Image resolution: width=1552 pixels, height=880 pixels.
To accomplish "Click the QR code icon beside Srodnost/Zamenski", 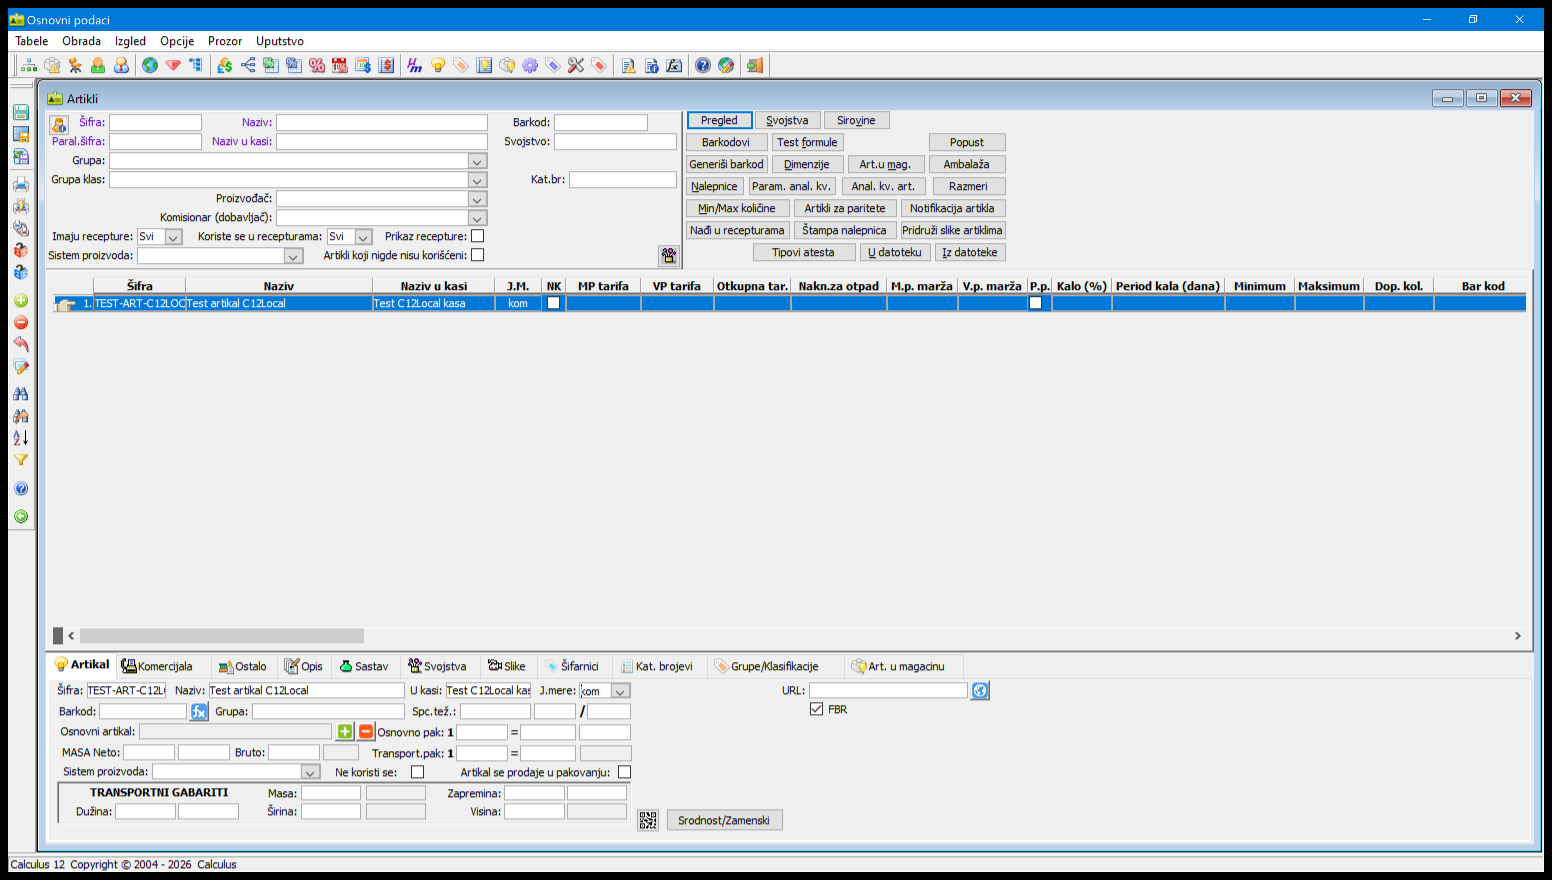I will pyautogui.click(x=648, y=820).
